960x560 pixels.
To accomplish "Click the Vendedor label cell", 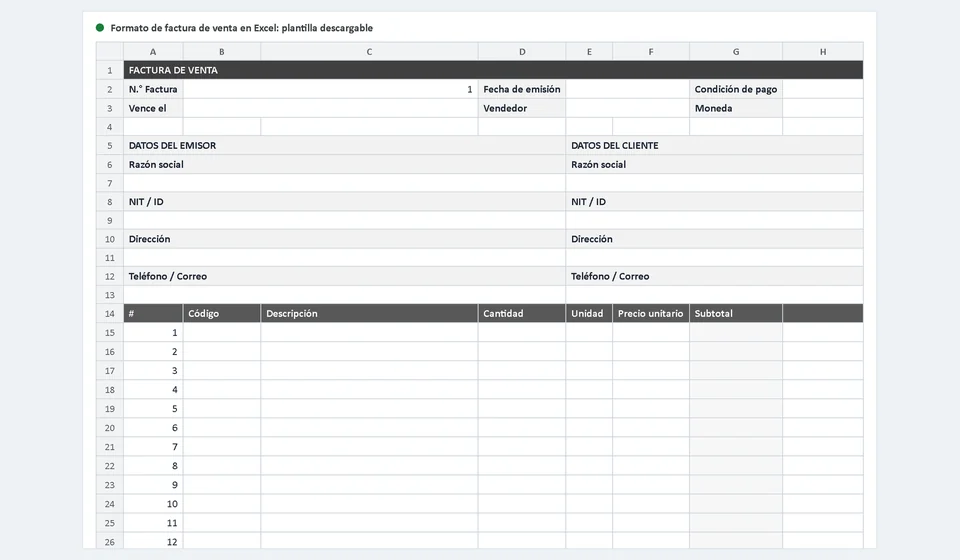I will tap(522, 108).
